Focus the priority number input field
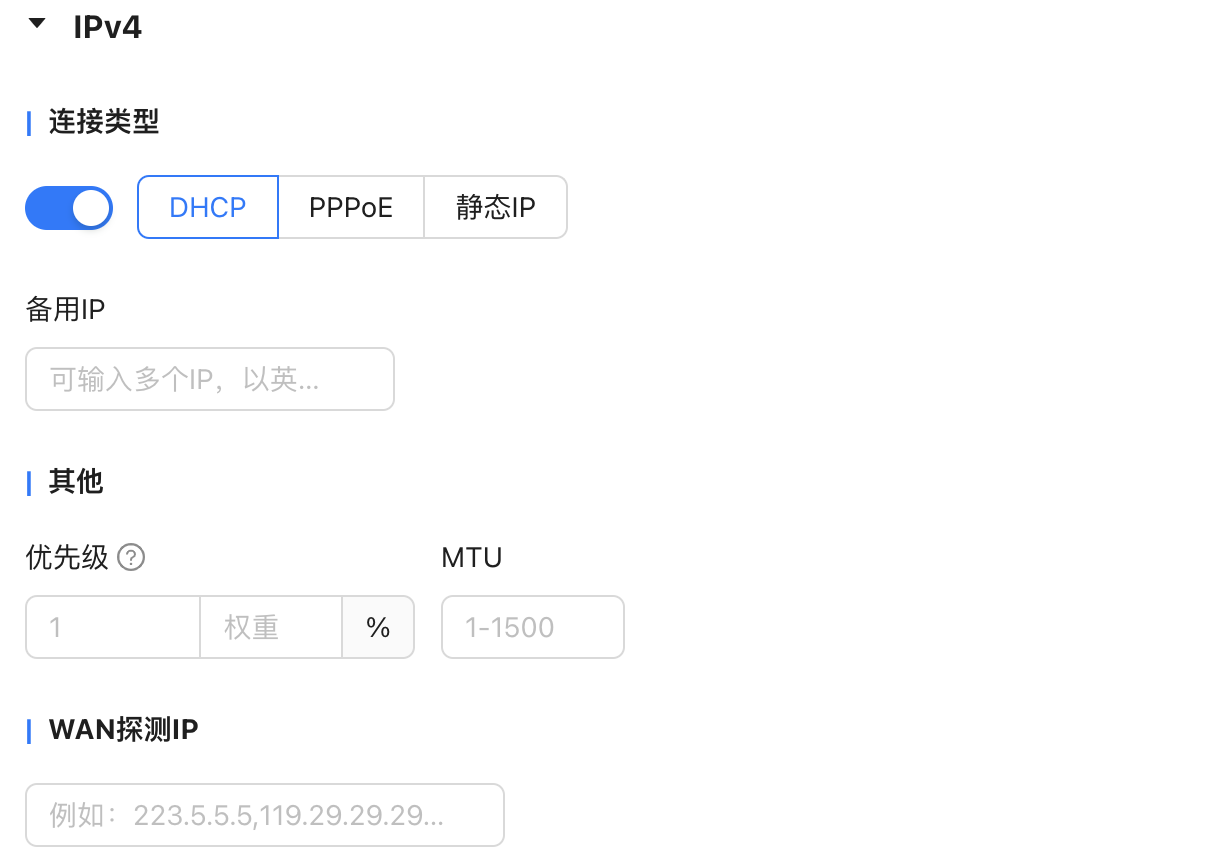 [113, 627]
